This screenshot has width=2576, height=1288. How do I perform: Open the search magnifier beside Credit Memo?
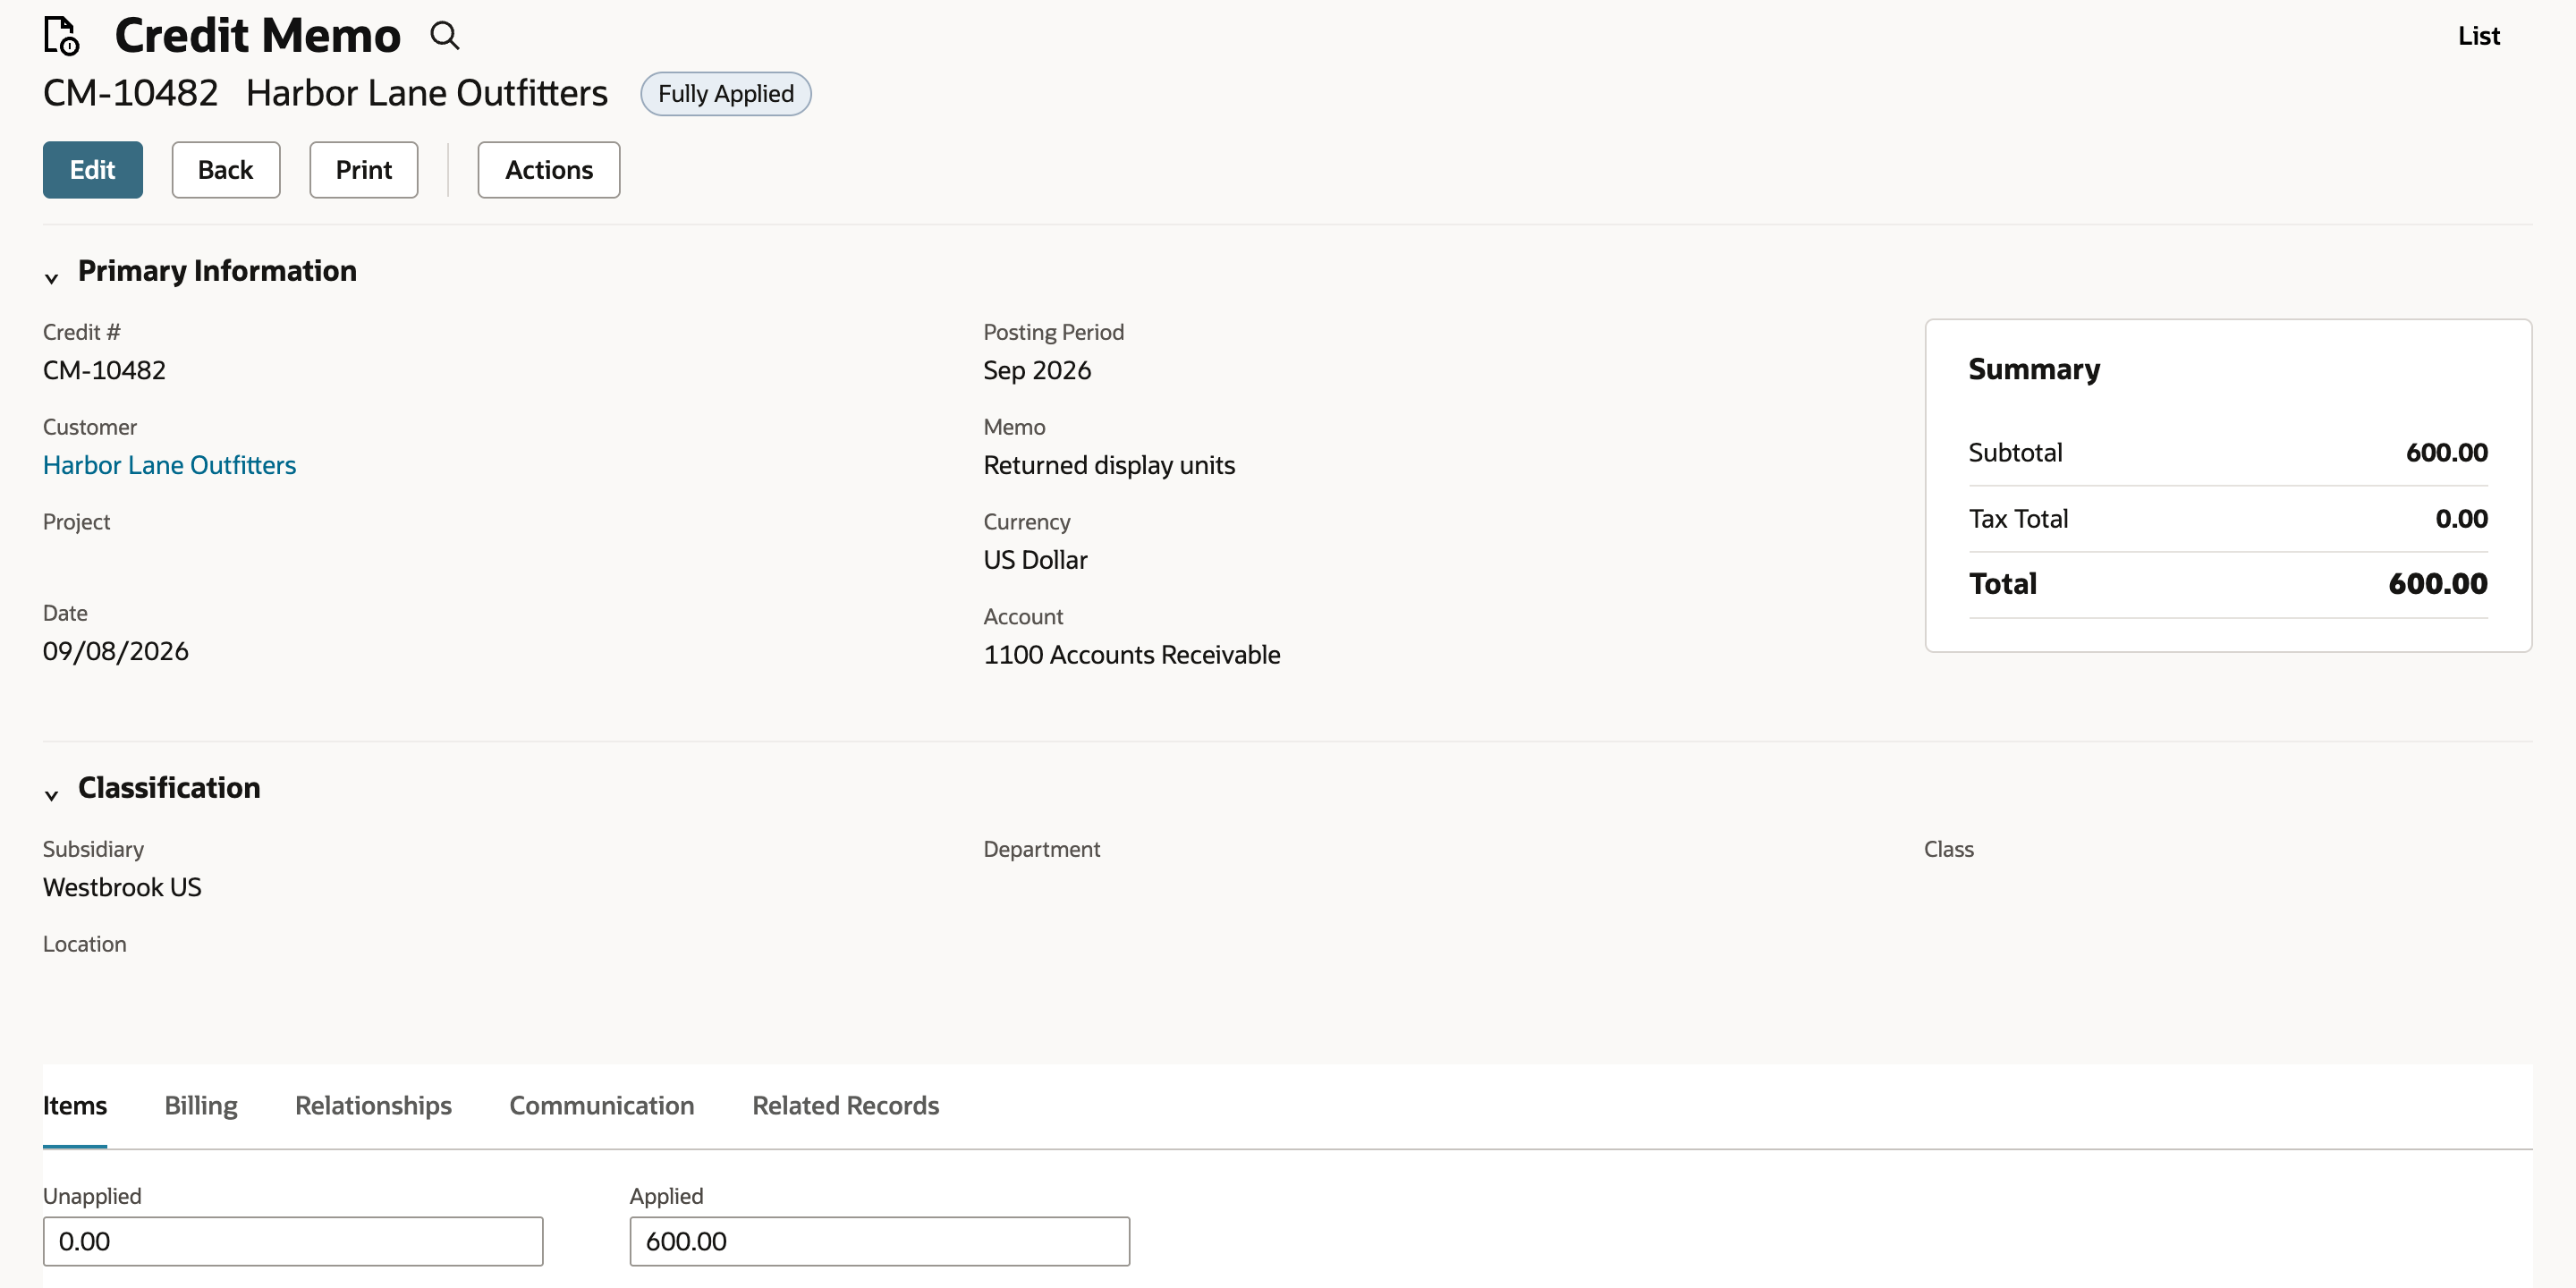coord(445,36)
